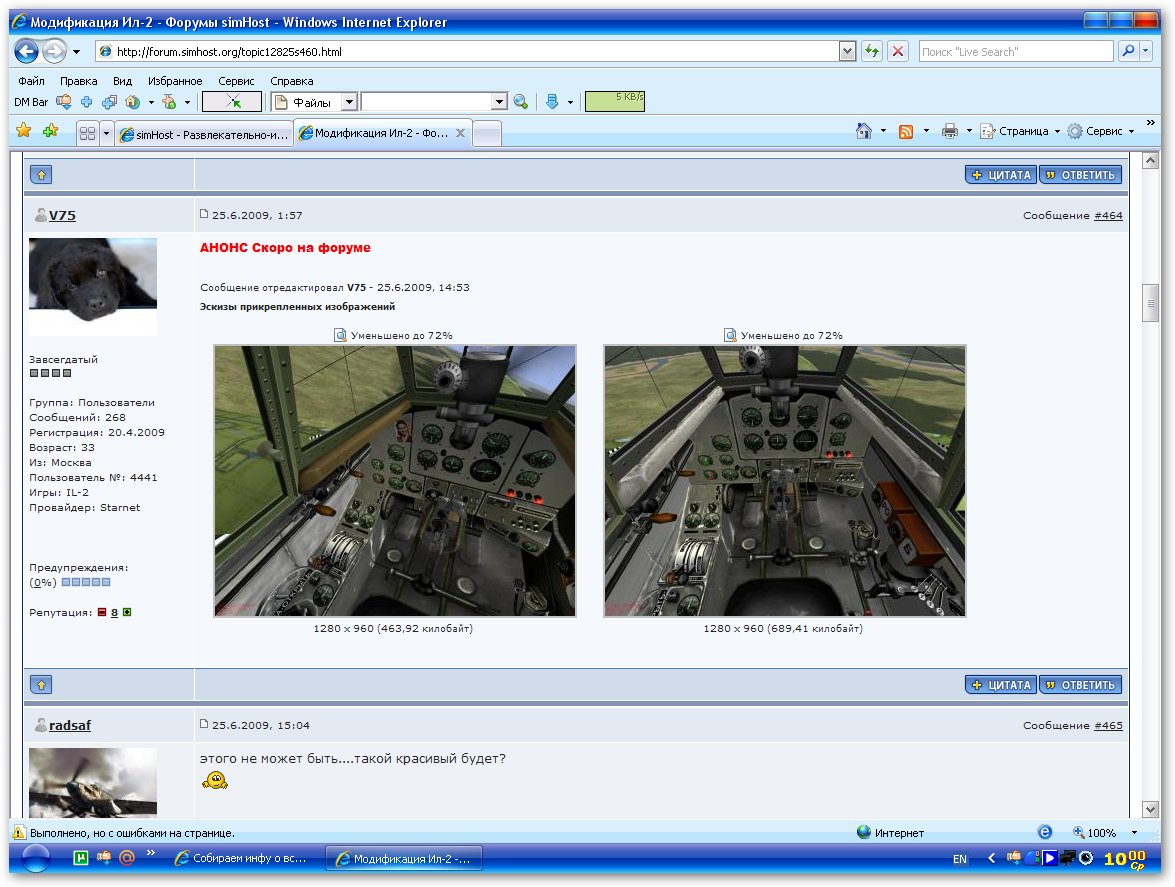Click the vertical scrollbar thumb
Image resolution: width=1175 pixels, height=887 pixels.
[x=1150, y=303]
